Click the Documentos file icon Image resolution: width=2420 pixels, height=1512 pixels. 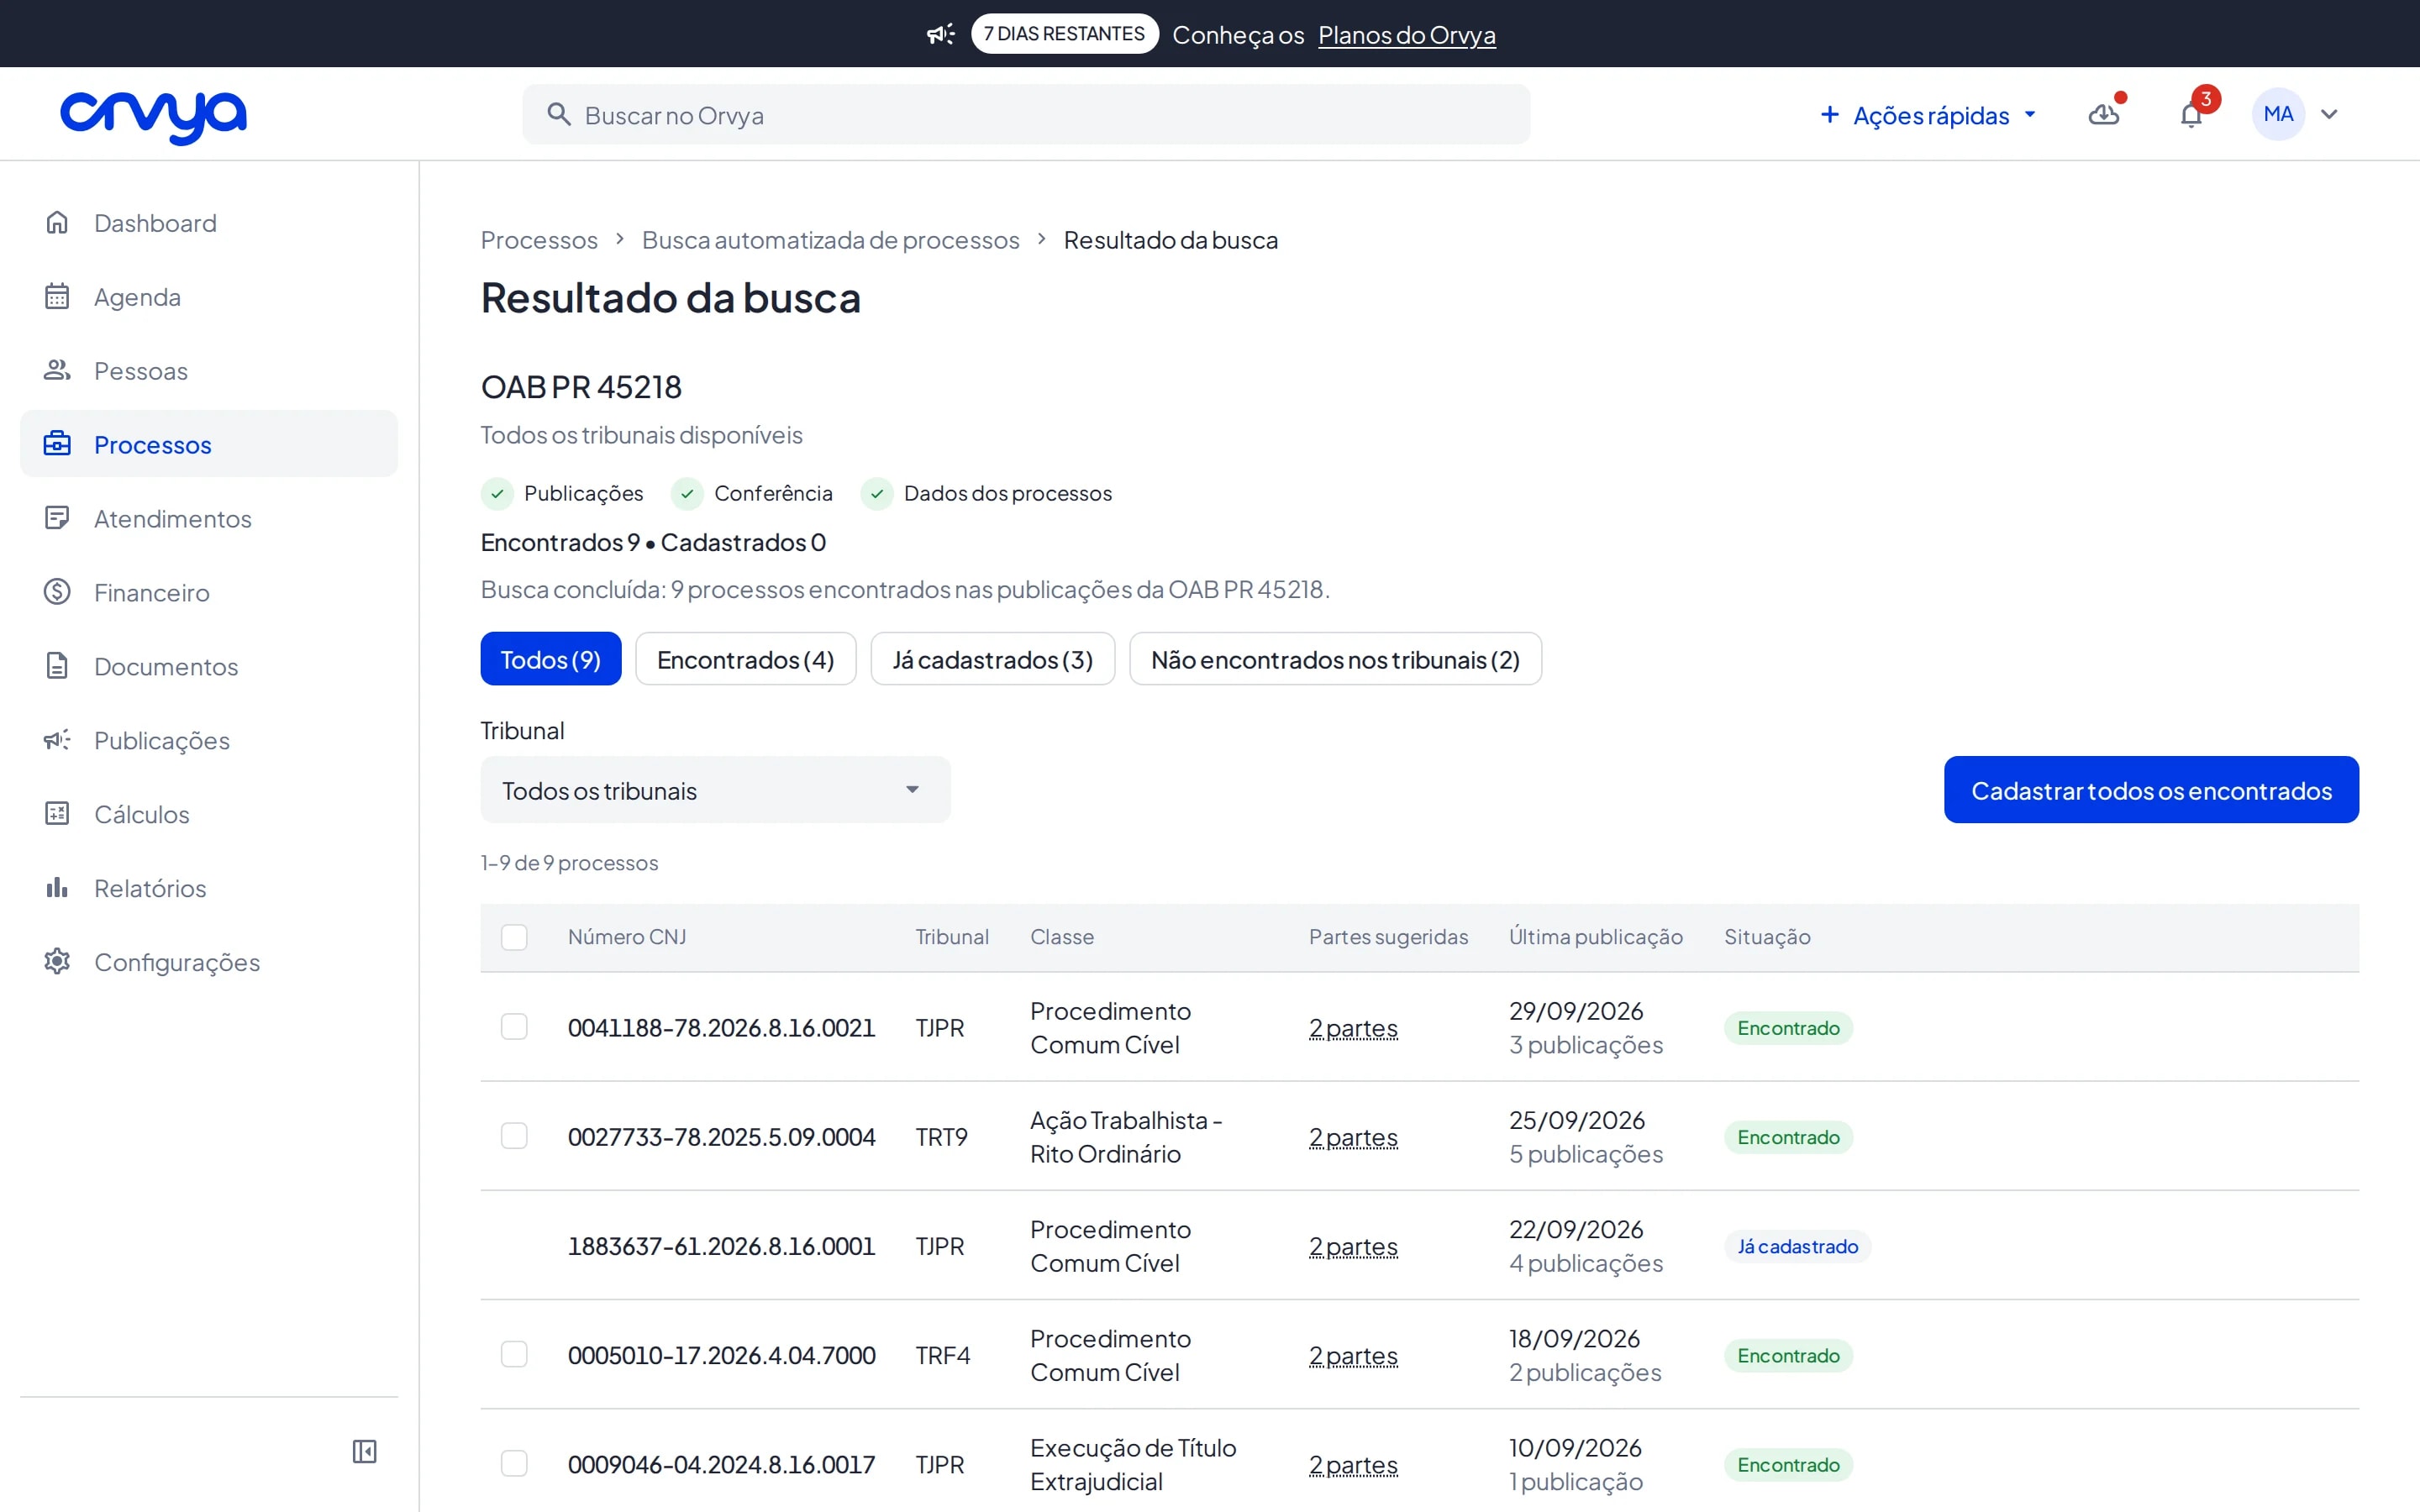pyautogui.click(x=57, y=666)
